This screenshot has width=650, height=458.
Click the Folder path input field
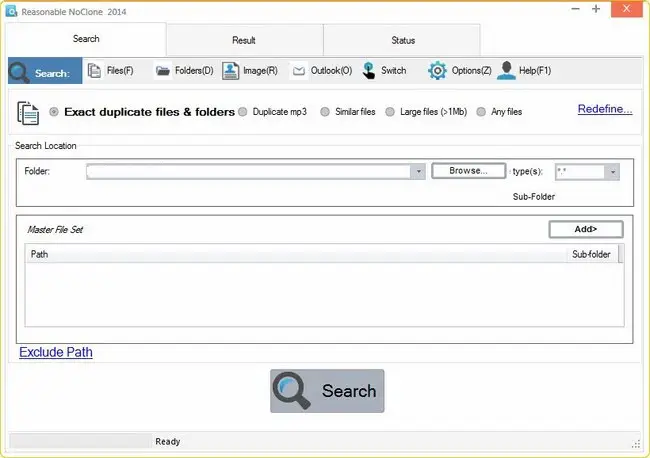tap(249, 172)
